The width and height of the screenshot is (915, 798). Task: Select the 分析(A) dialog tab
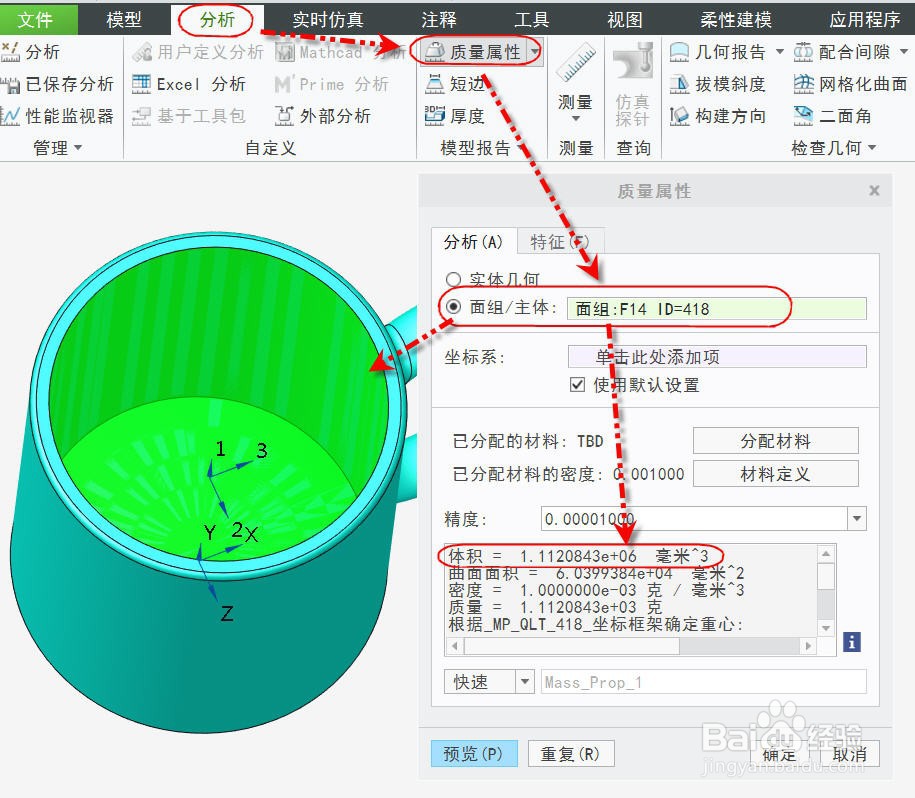coord(474,241)
